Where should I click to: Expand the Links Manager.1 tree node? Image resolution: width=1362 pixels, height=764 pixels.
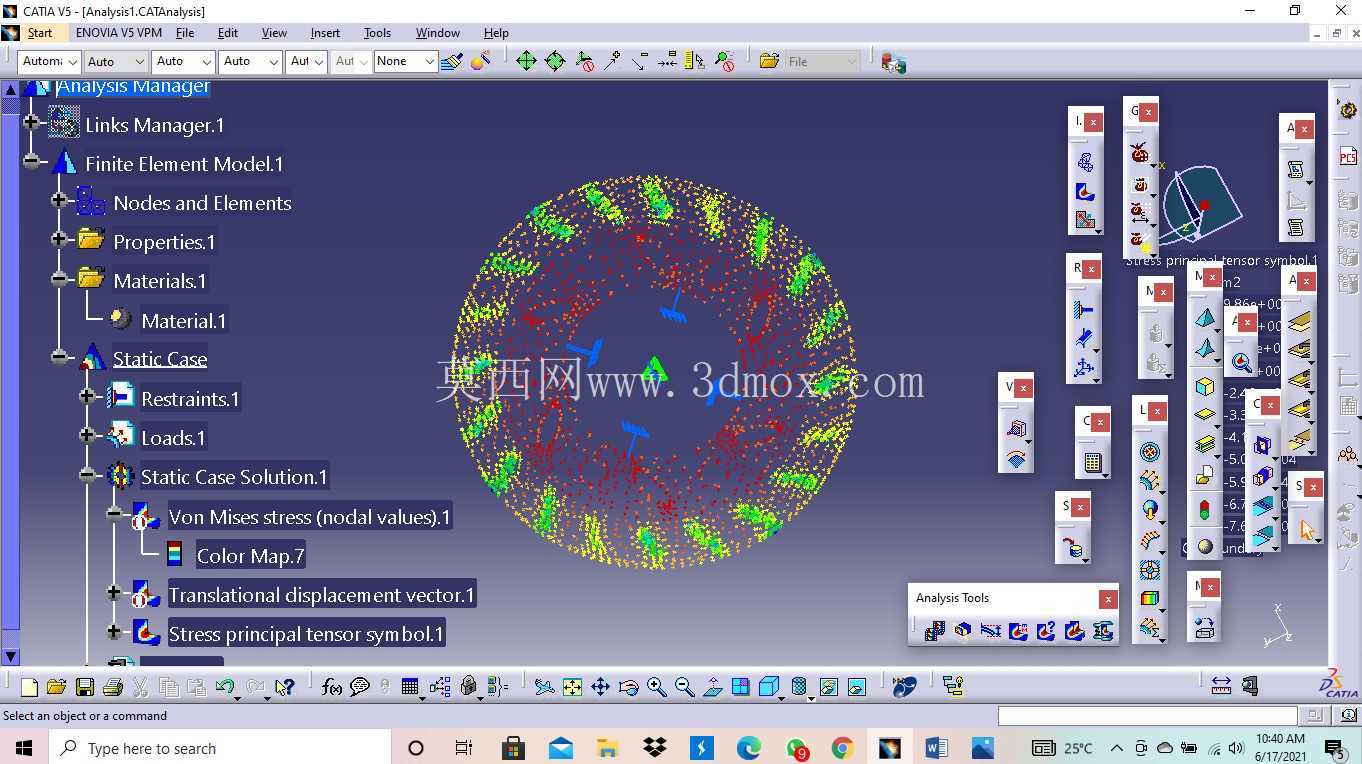31,123
